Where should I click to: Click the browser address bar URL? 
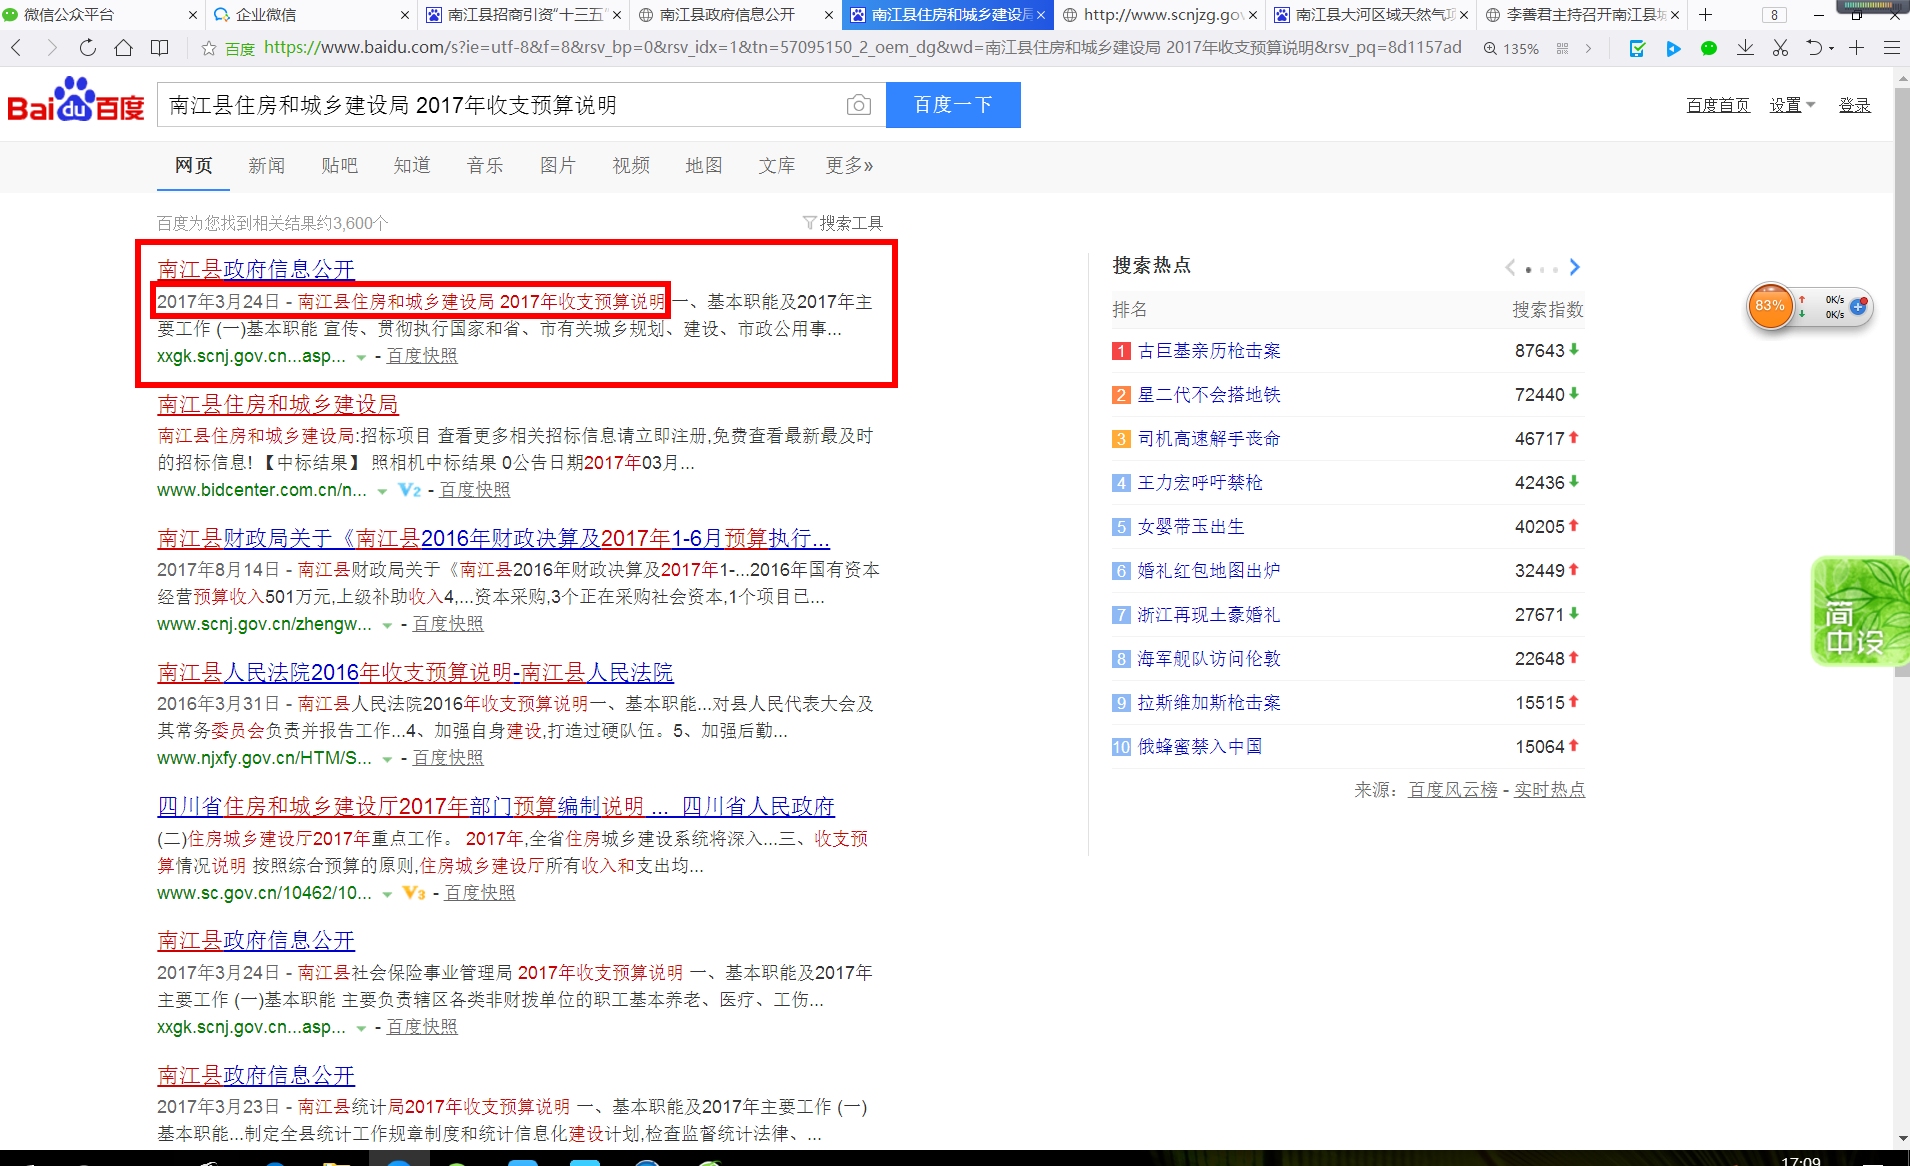click(862, 48)
